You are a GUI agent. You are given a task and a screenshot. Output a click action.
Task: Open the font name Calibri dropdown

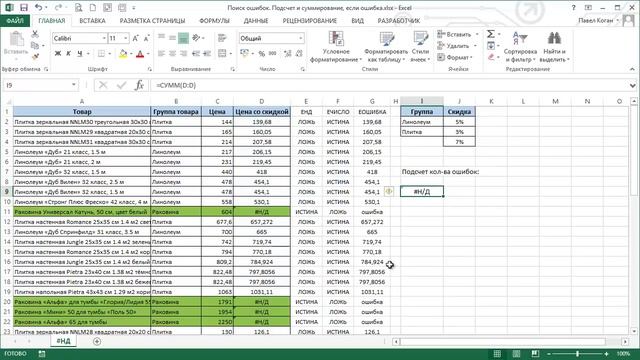point(104,38)
